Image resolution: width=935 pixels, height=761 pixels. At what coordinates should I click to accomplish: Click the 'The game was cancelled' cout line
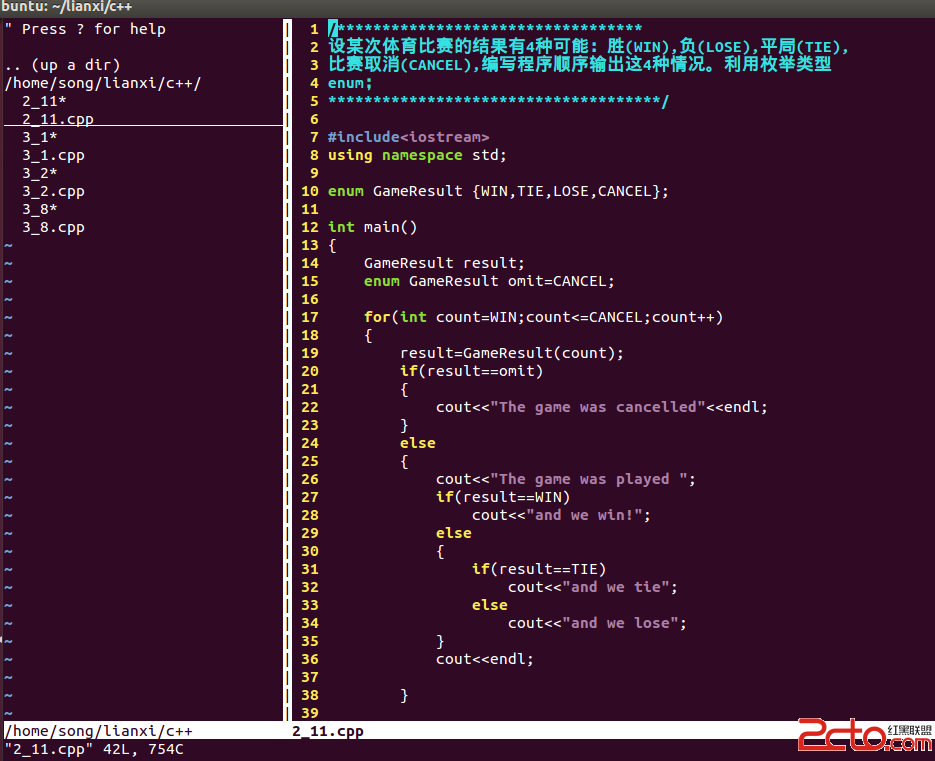pyautogui.click(x=602, y=407)
